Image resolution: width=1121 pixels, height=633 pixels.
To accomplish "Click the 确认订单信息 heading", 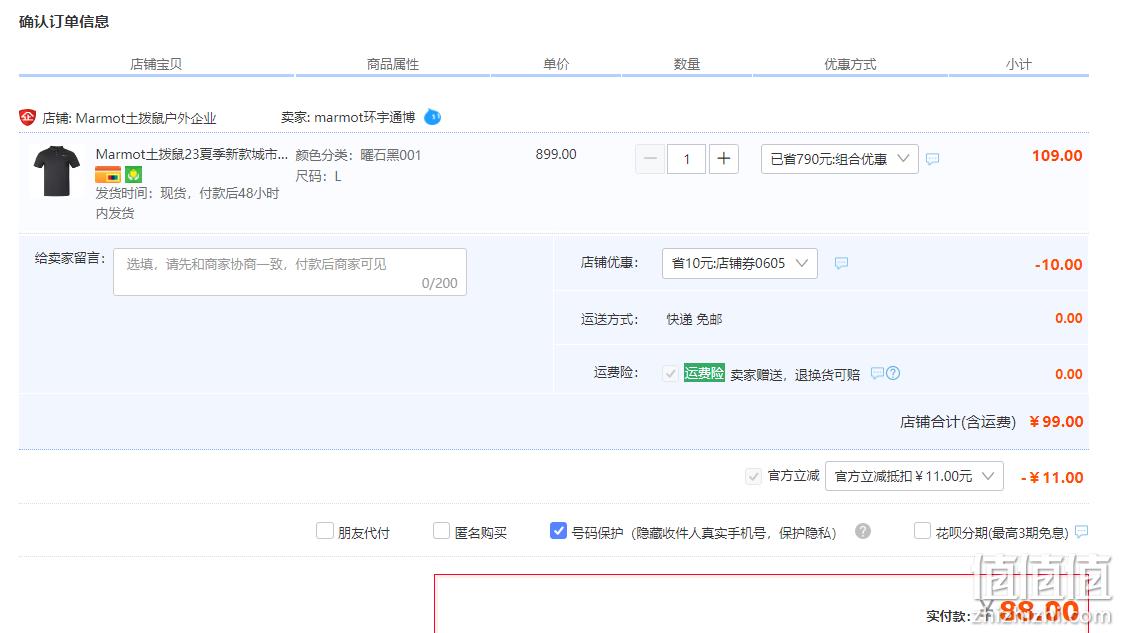I will click(x=64, y=21).
